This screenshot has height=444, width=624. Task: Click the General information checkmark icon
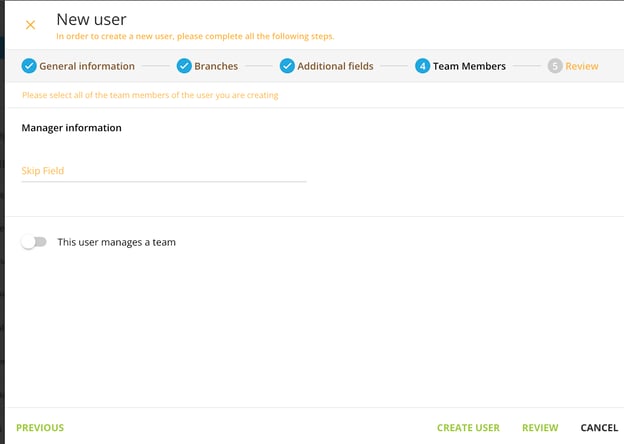[x=29, y=66]
